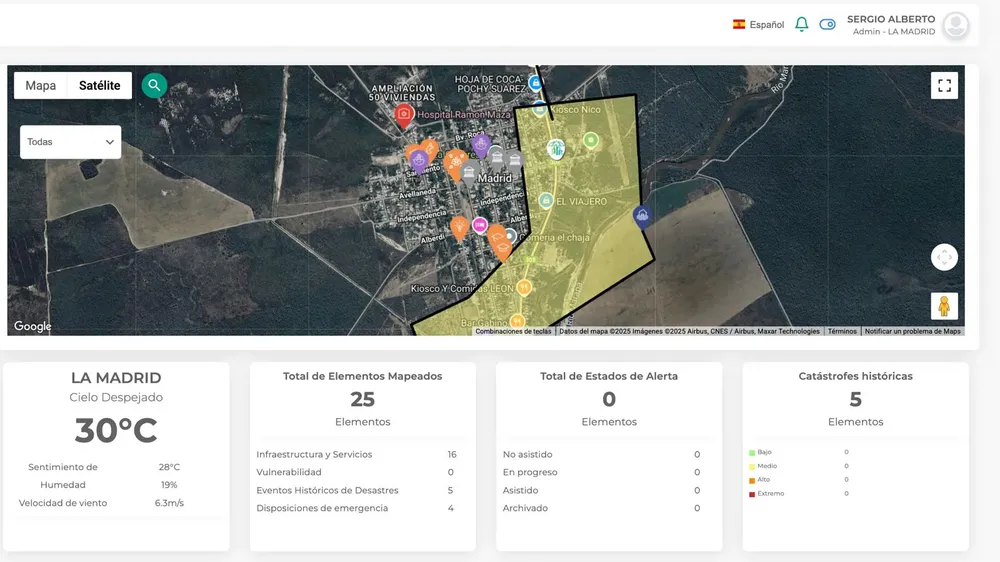The image size is (1000, 562).
Task: Click the red Extremo legend swatch
Action: point(752,494)
